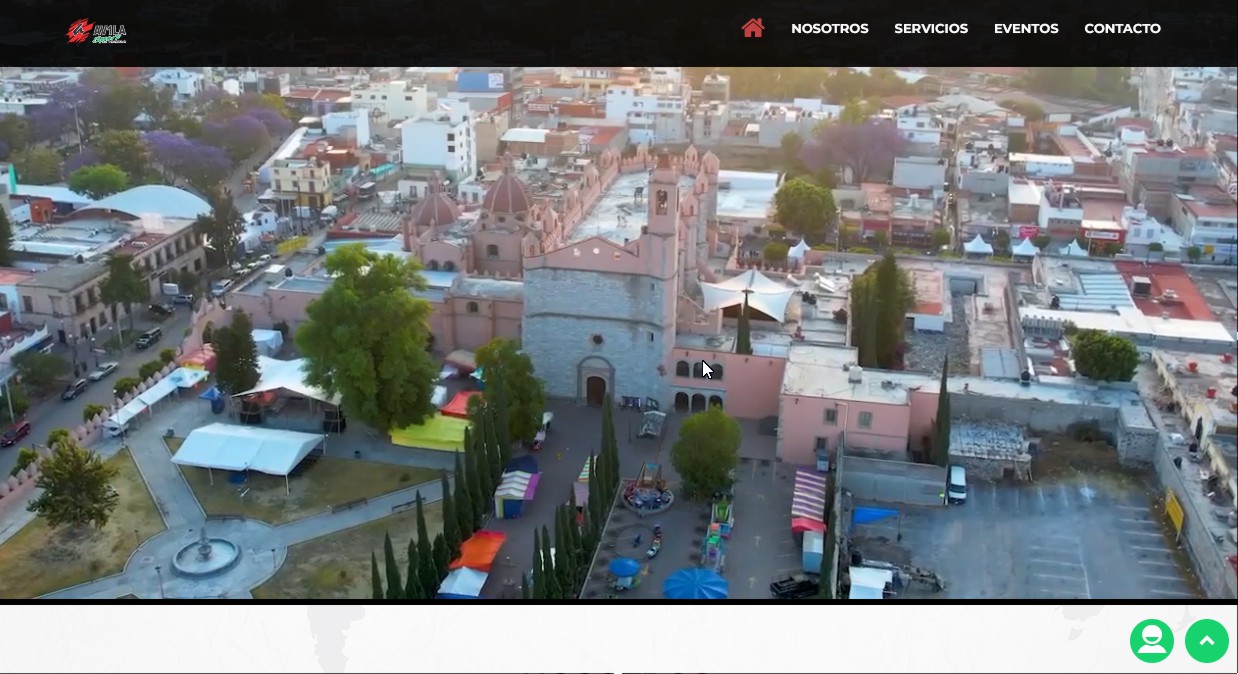Select EVENTOS in the navigation bar
The image size is (1238, 674).
1025,29
